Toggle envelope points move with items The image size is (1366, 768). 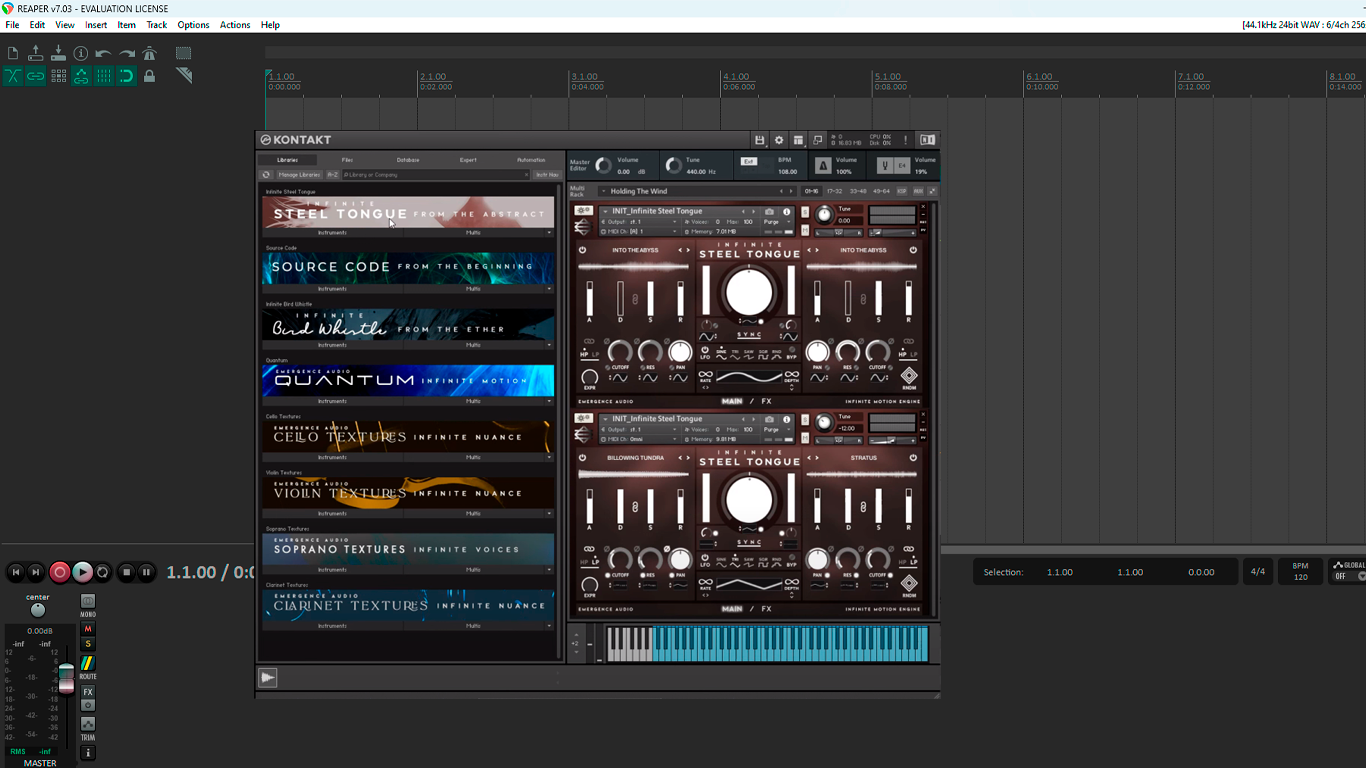pos(81,76)
